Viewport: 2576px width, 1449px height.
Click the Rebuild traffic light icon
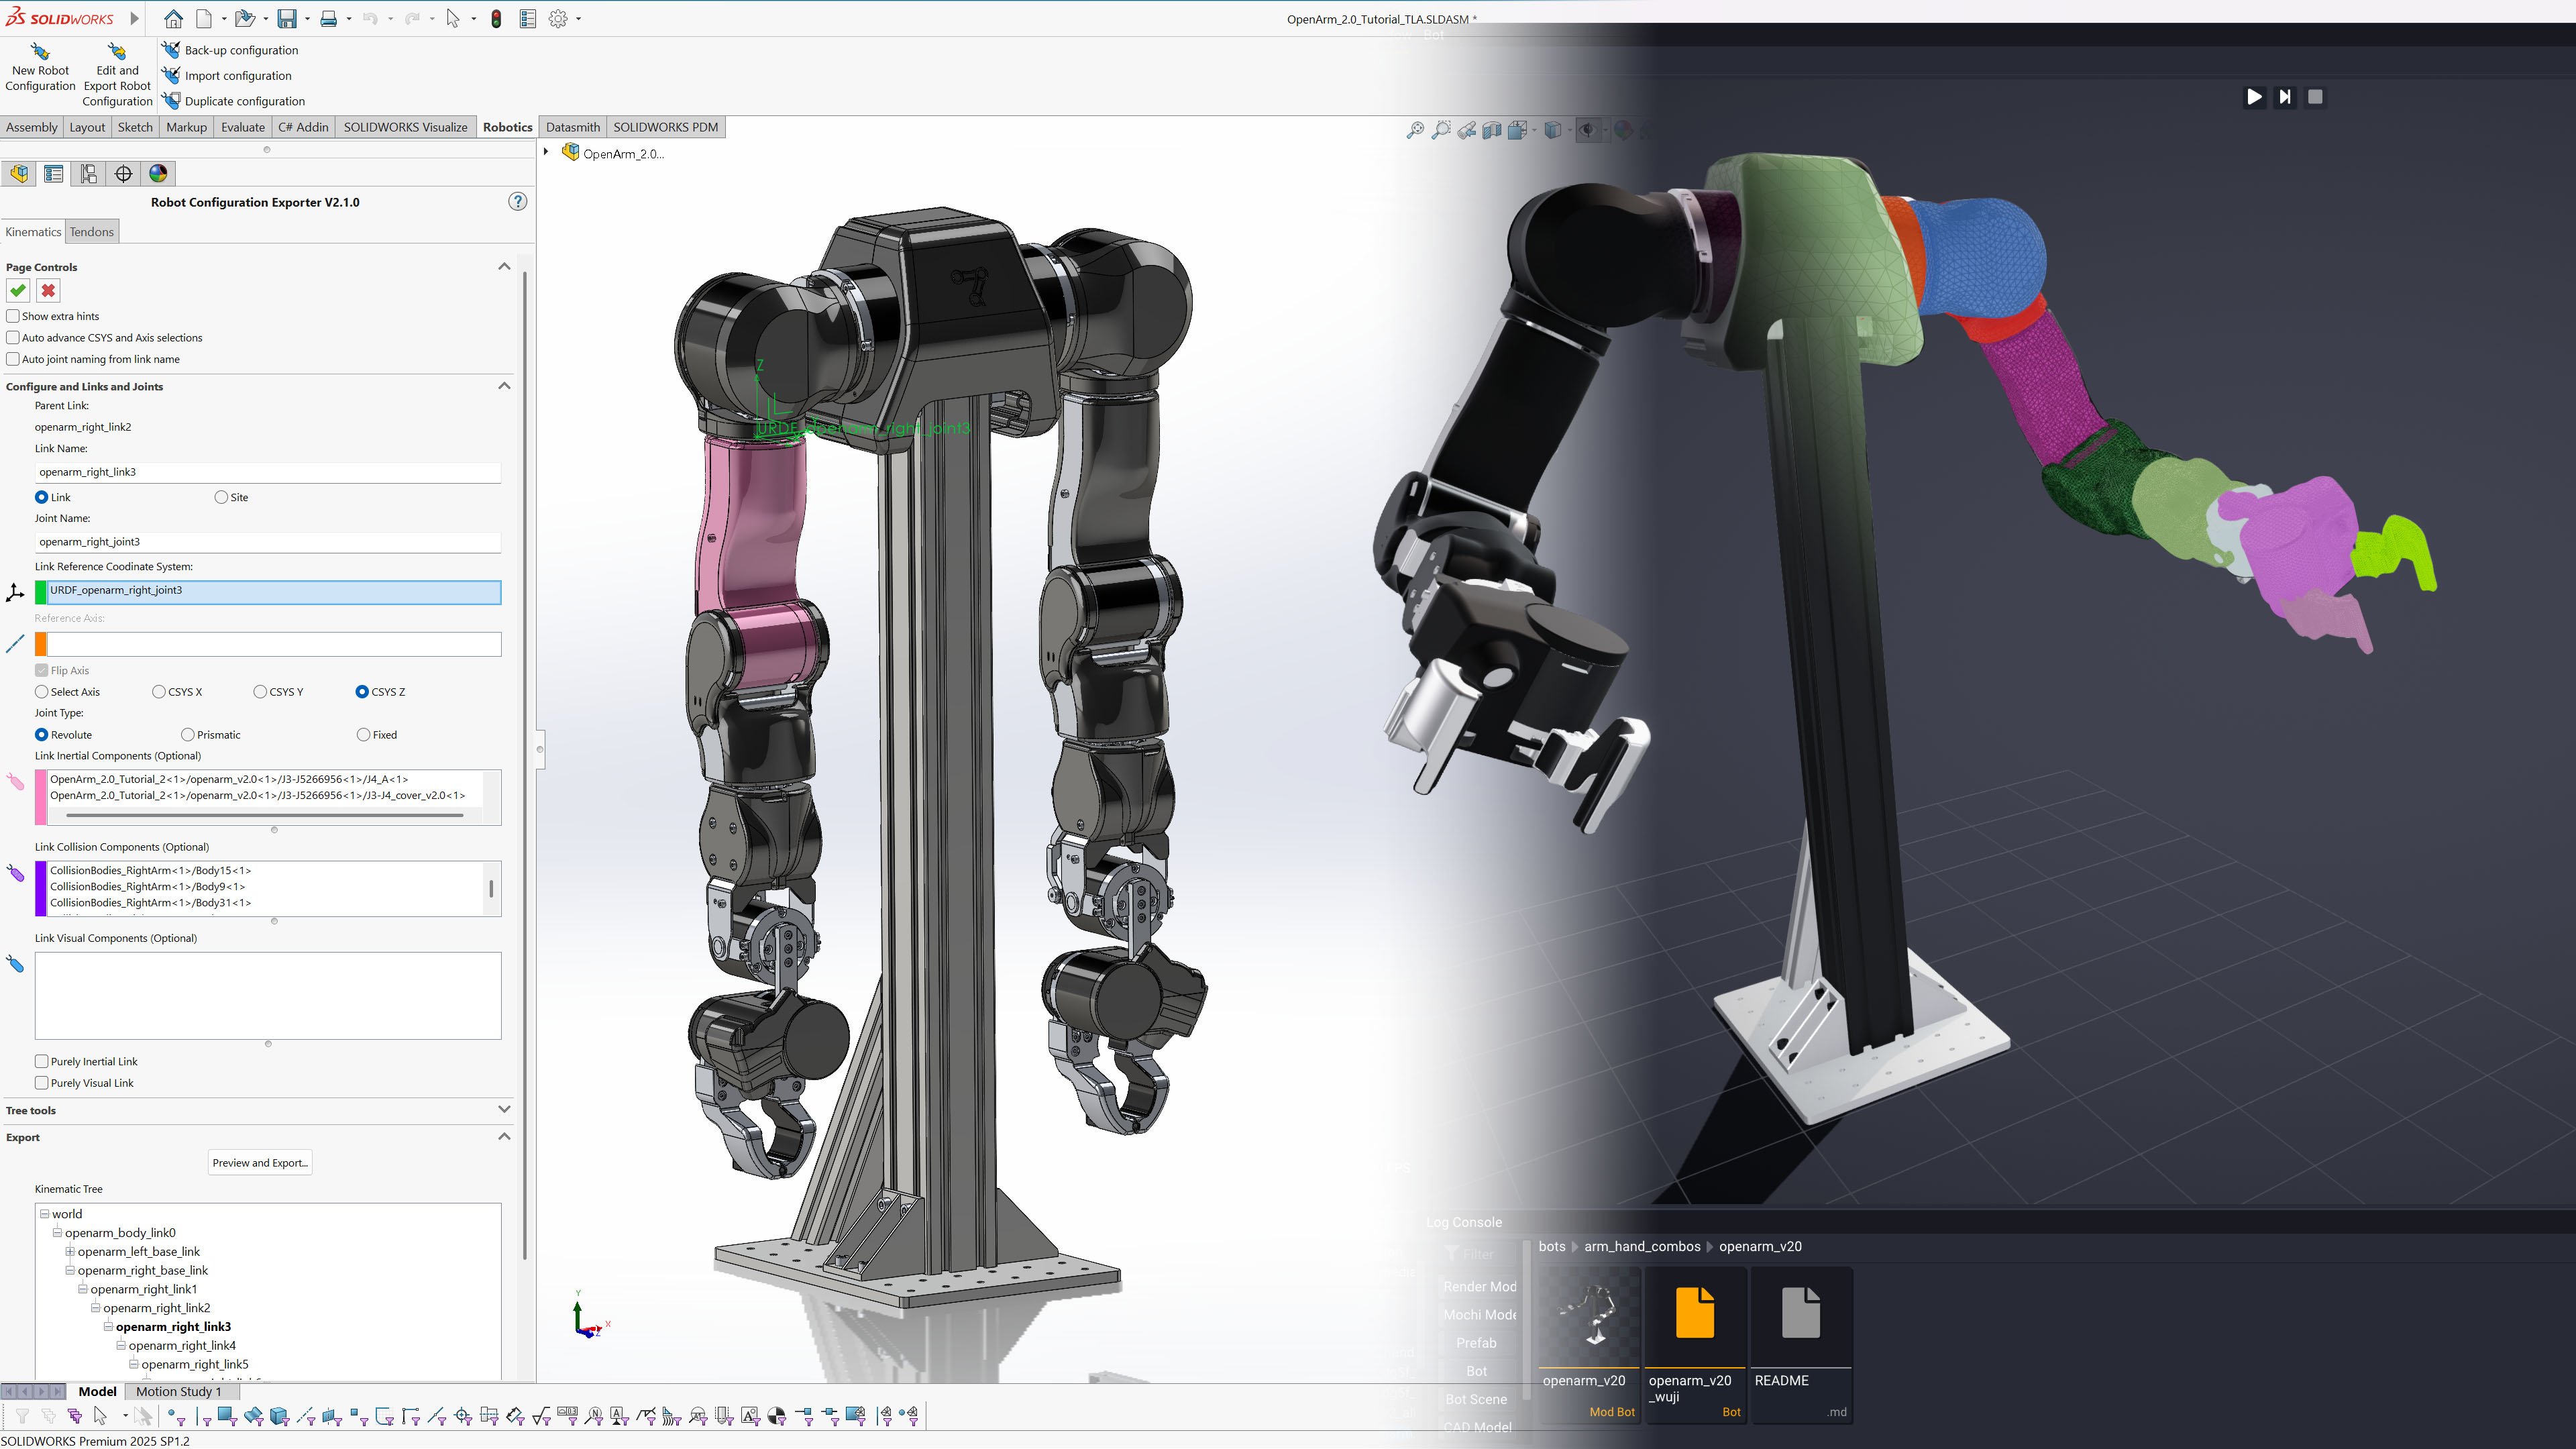click(x=496, y=18)
